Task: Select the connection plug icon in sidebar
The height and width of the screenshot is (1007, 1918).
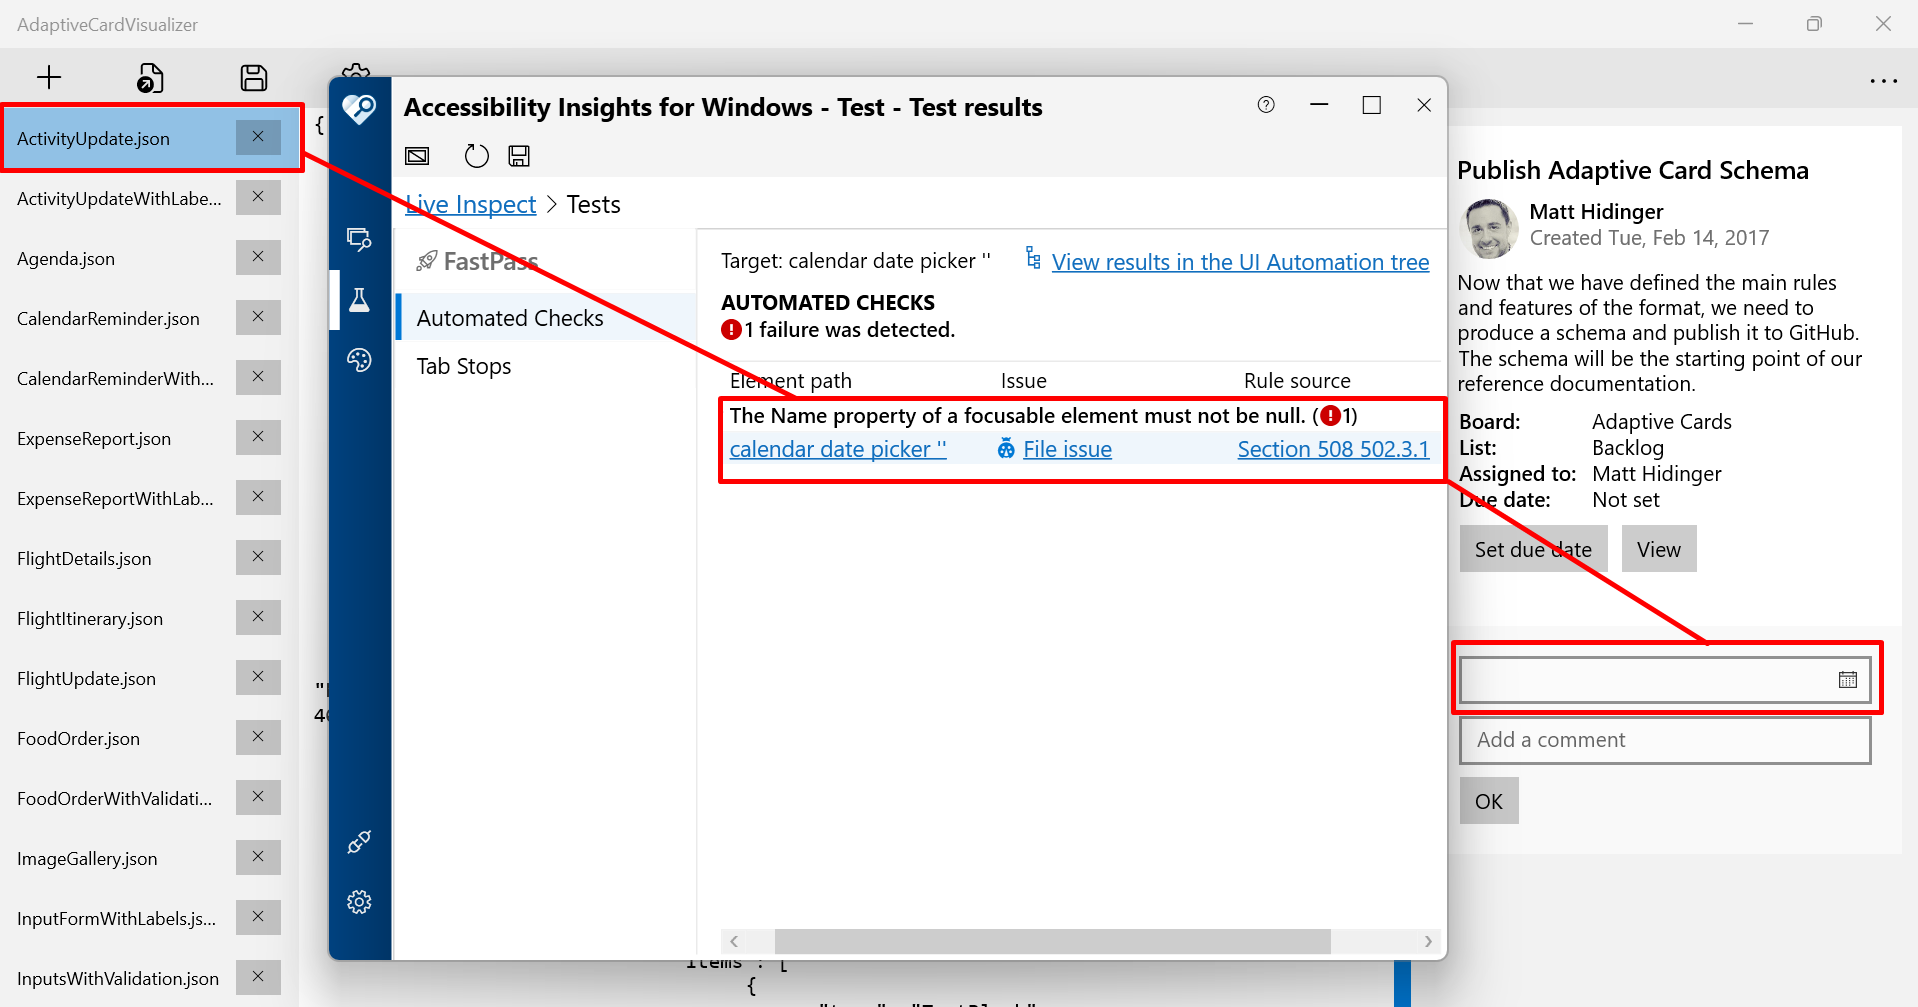Action: click(x=359, y=841)
